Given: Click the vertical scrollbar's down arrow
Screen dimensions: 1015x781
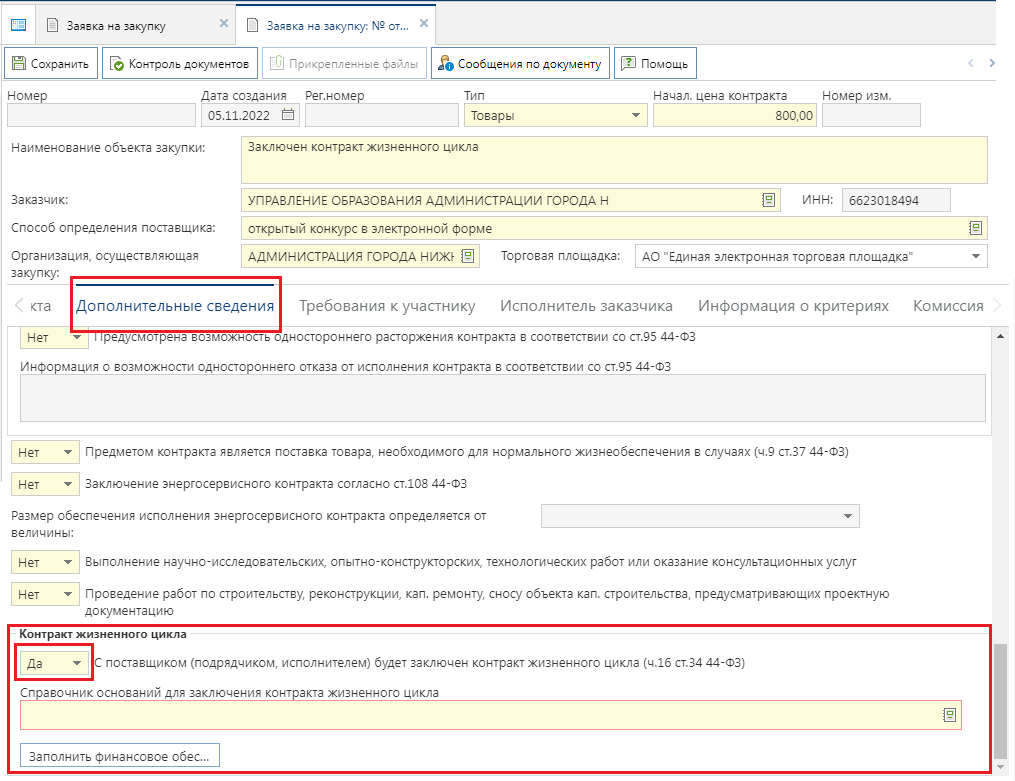Looking at the screenshot, I should pos(1001,766).
